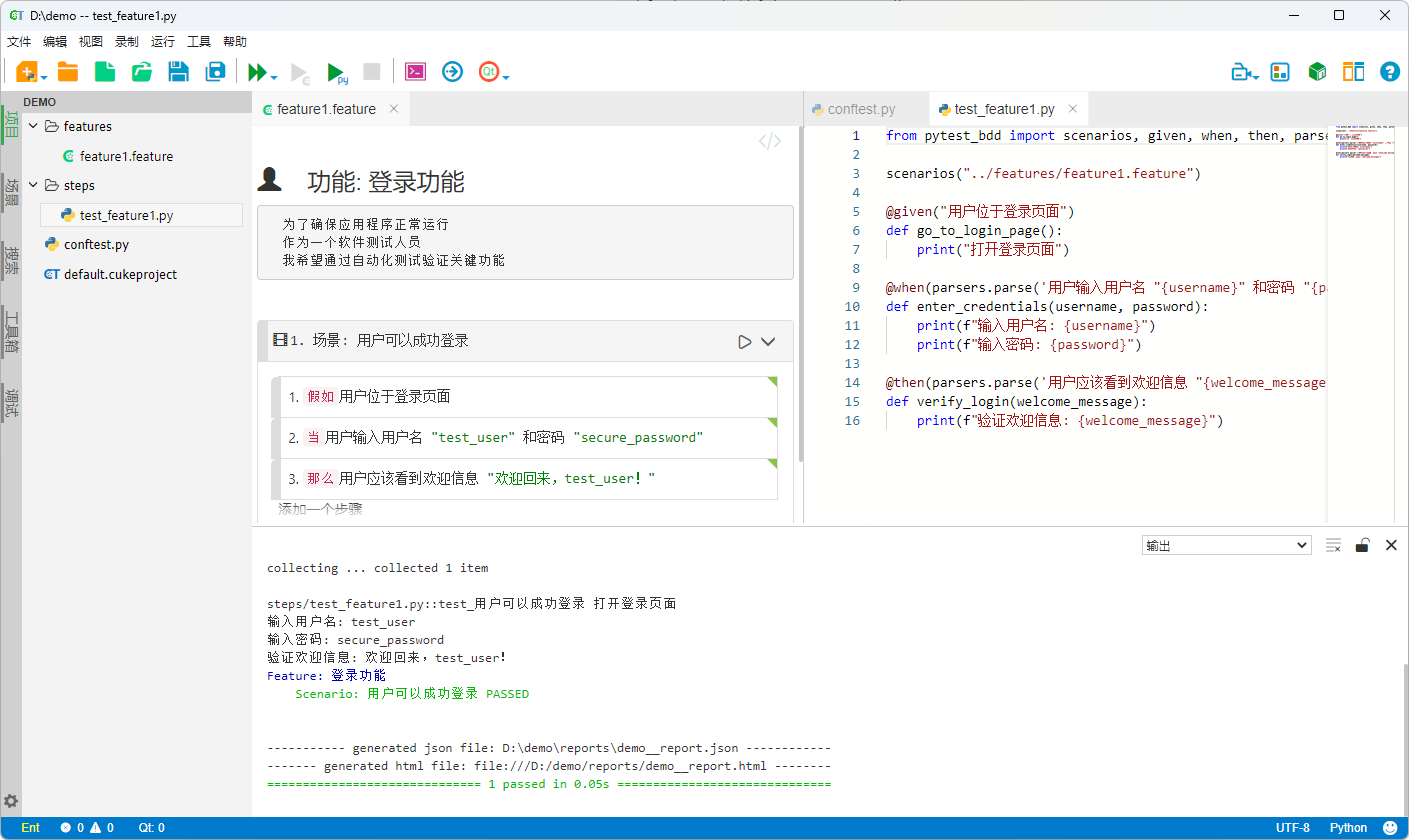Image resolution: width=1409 pixels, height=840 pixels.
Task: Click the Ent label in status bar
Action: [31, 828]
